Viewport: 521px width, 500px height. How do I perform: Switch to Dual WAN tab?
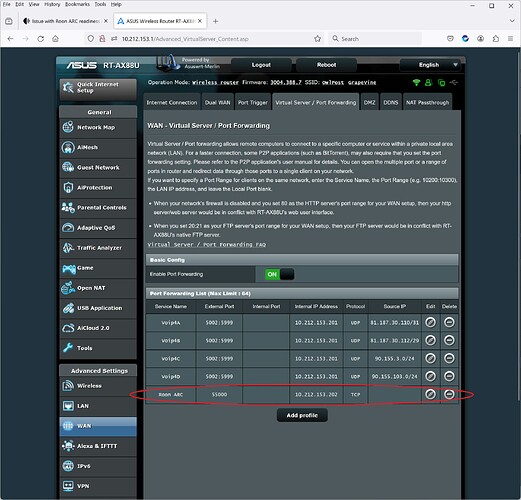(217, 103)
